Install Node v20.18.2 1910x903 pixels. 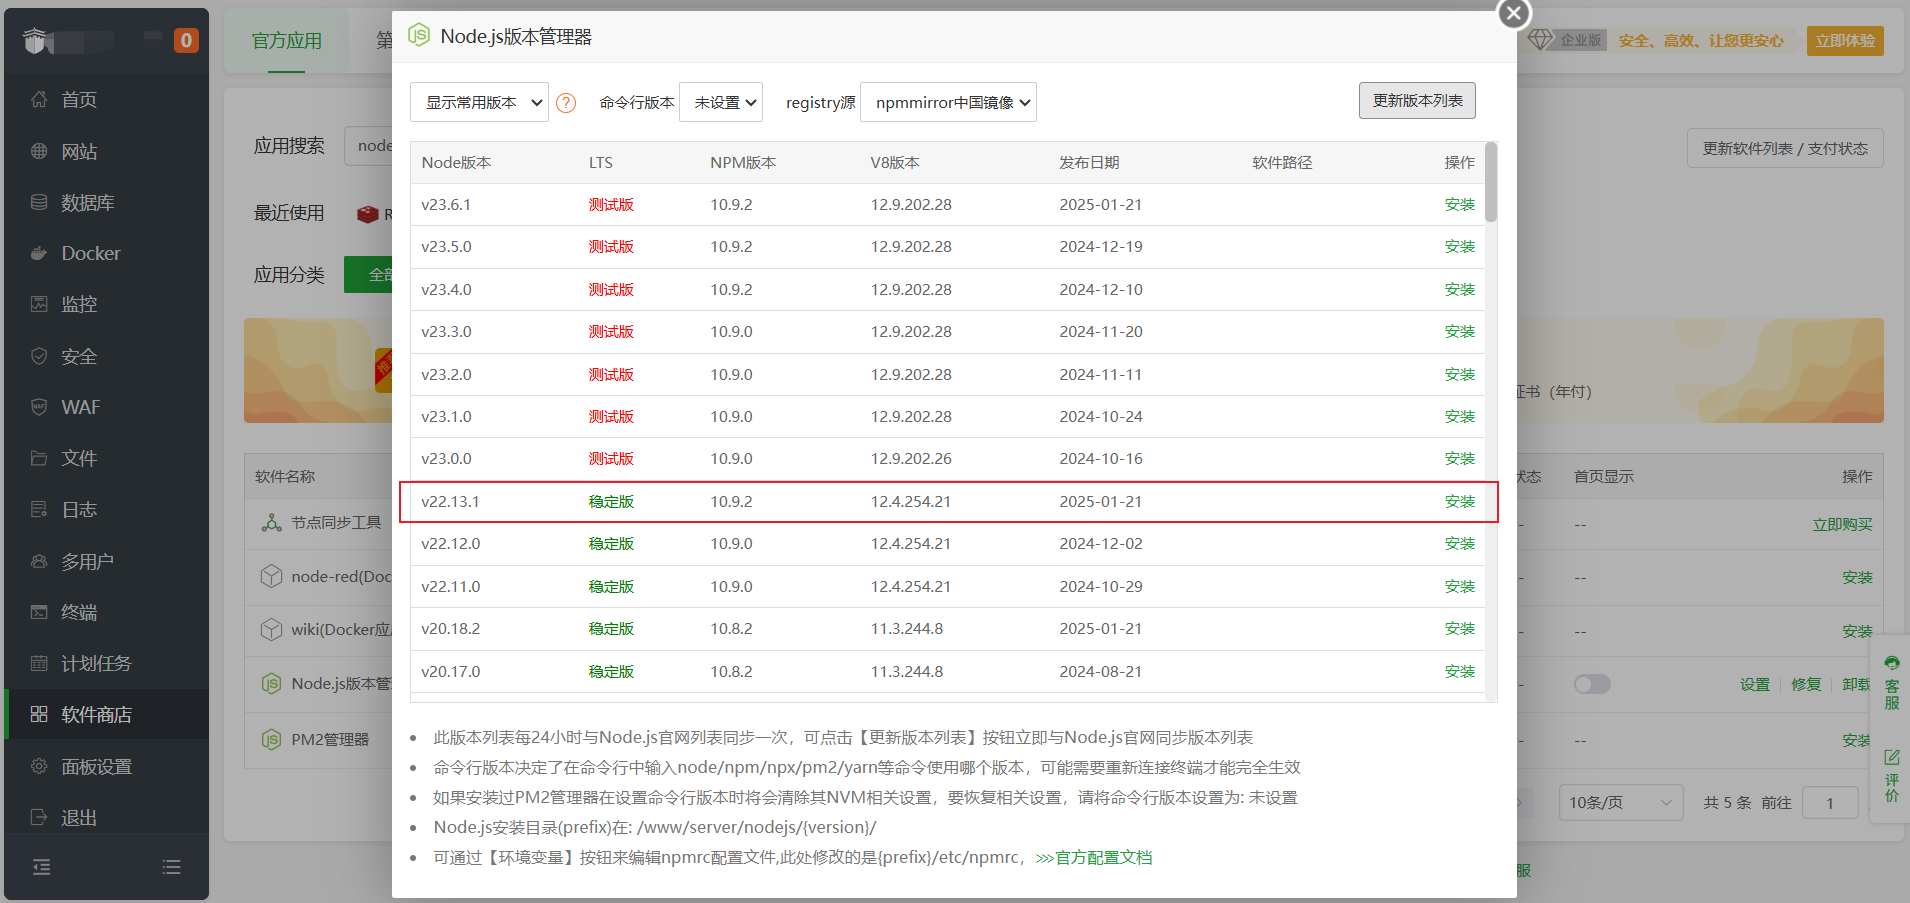[x=1459, y=628]
